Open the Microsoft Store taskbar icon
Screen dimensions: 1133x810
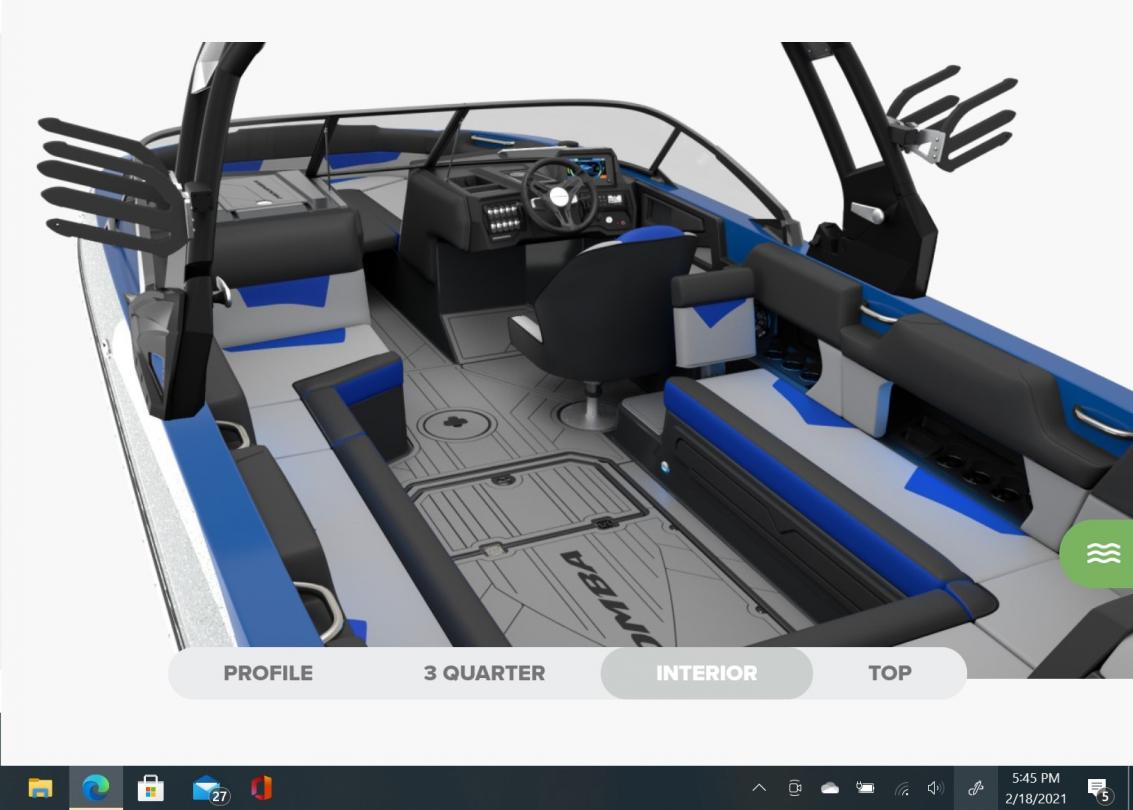click(x=151, y=788)
